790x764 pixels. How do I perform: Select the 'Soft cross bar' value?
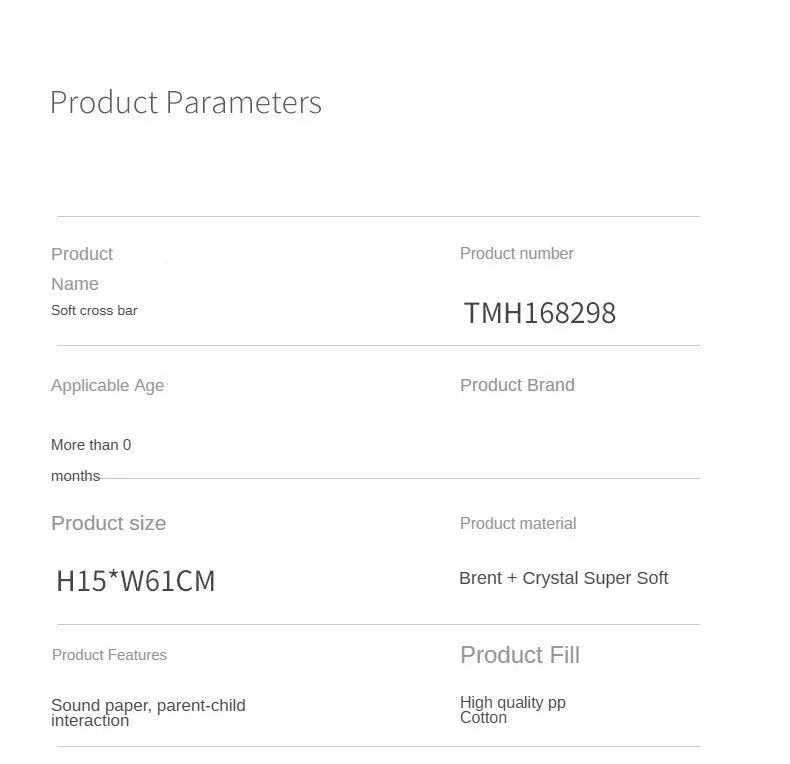coord(94,310)
